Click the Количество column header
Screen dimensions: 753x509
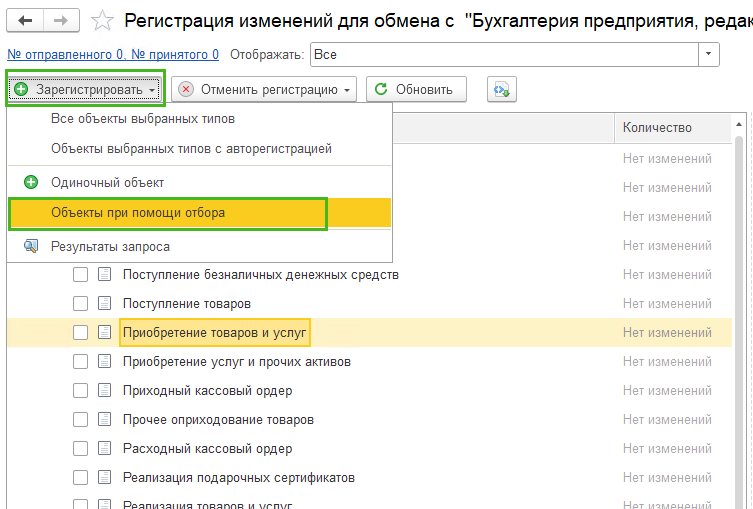672,128
